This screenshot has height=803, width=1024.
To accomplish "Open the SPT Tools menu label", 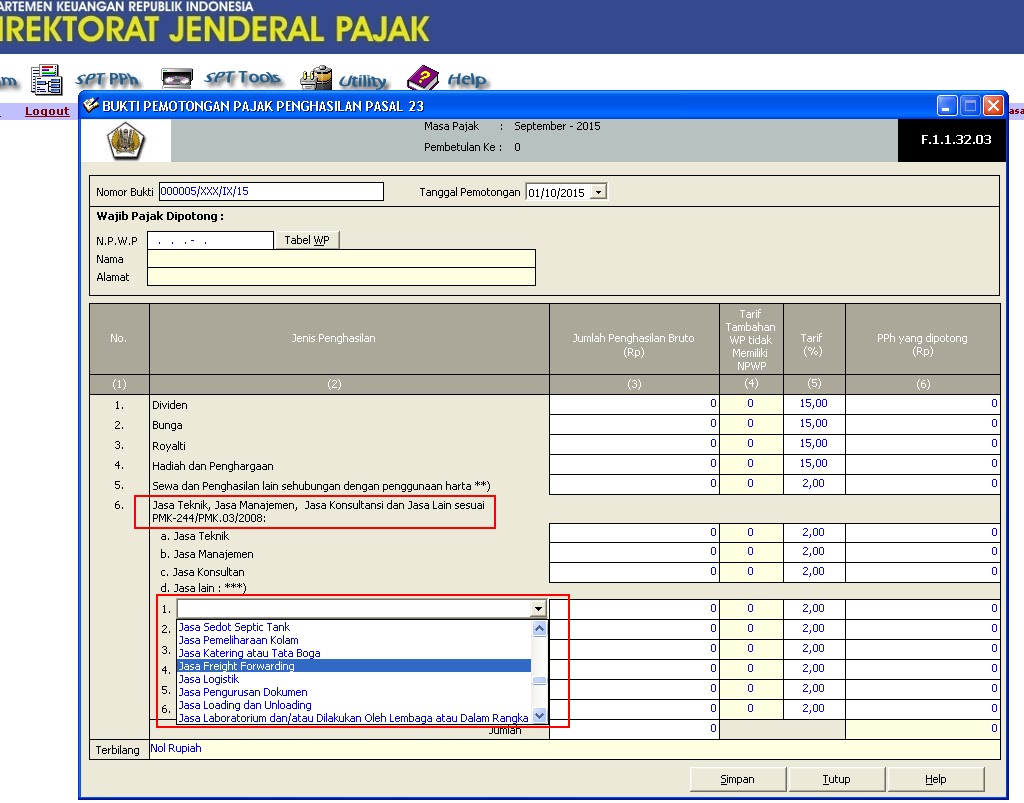I will pos(242,78).
